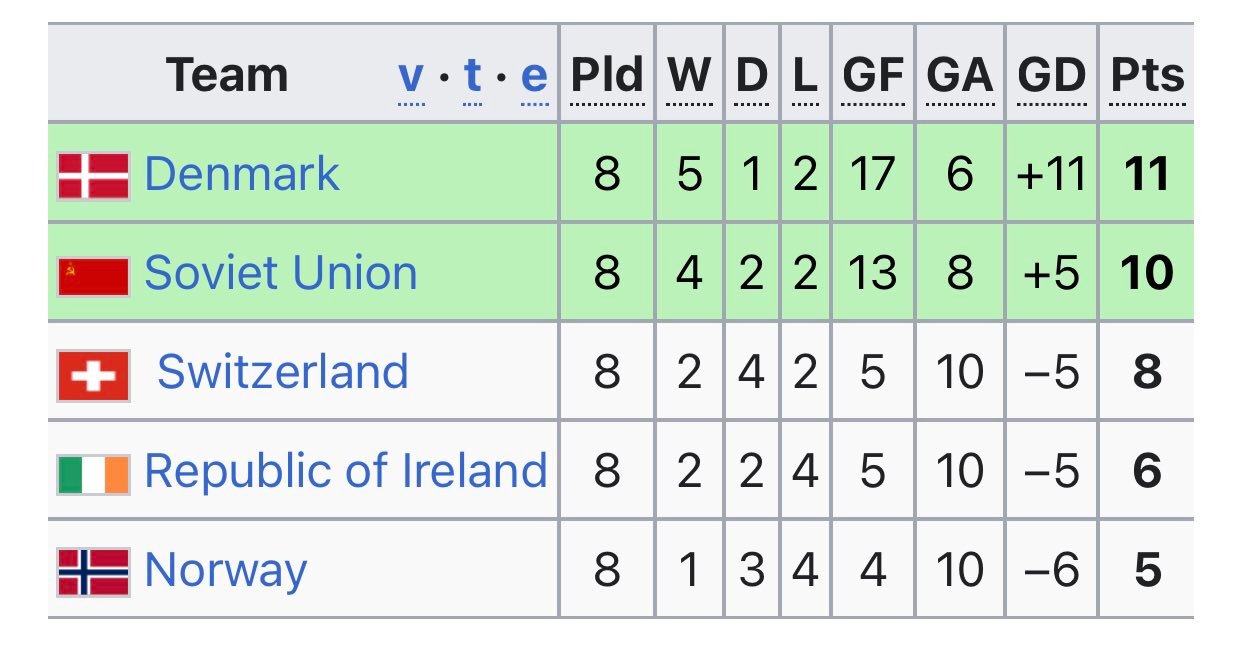Open the Norway team link

(x=226, y=570)
